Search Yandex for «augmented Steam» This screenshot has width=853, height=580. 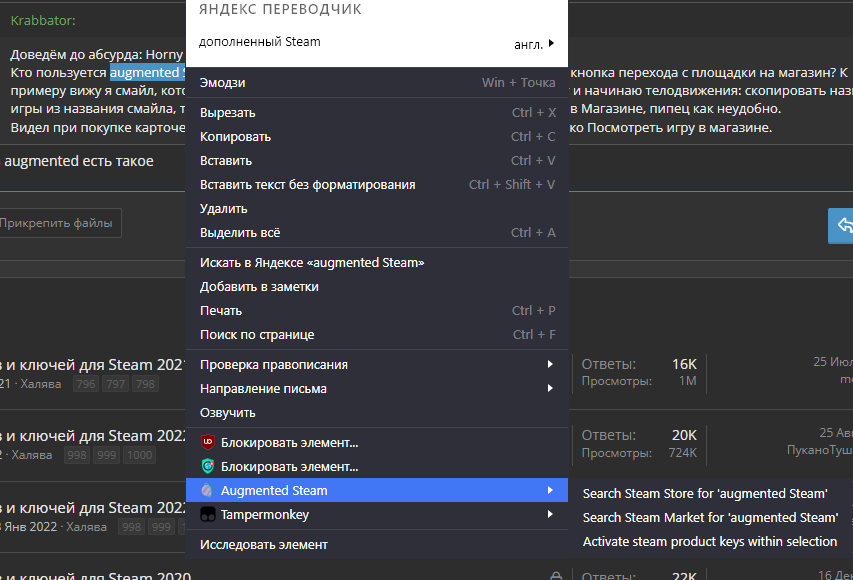(x=377, y=262)
